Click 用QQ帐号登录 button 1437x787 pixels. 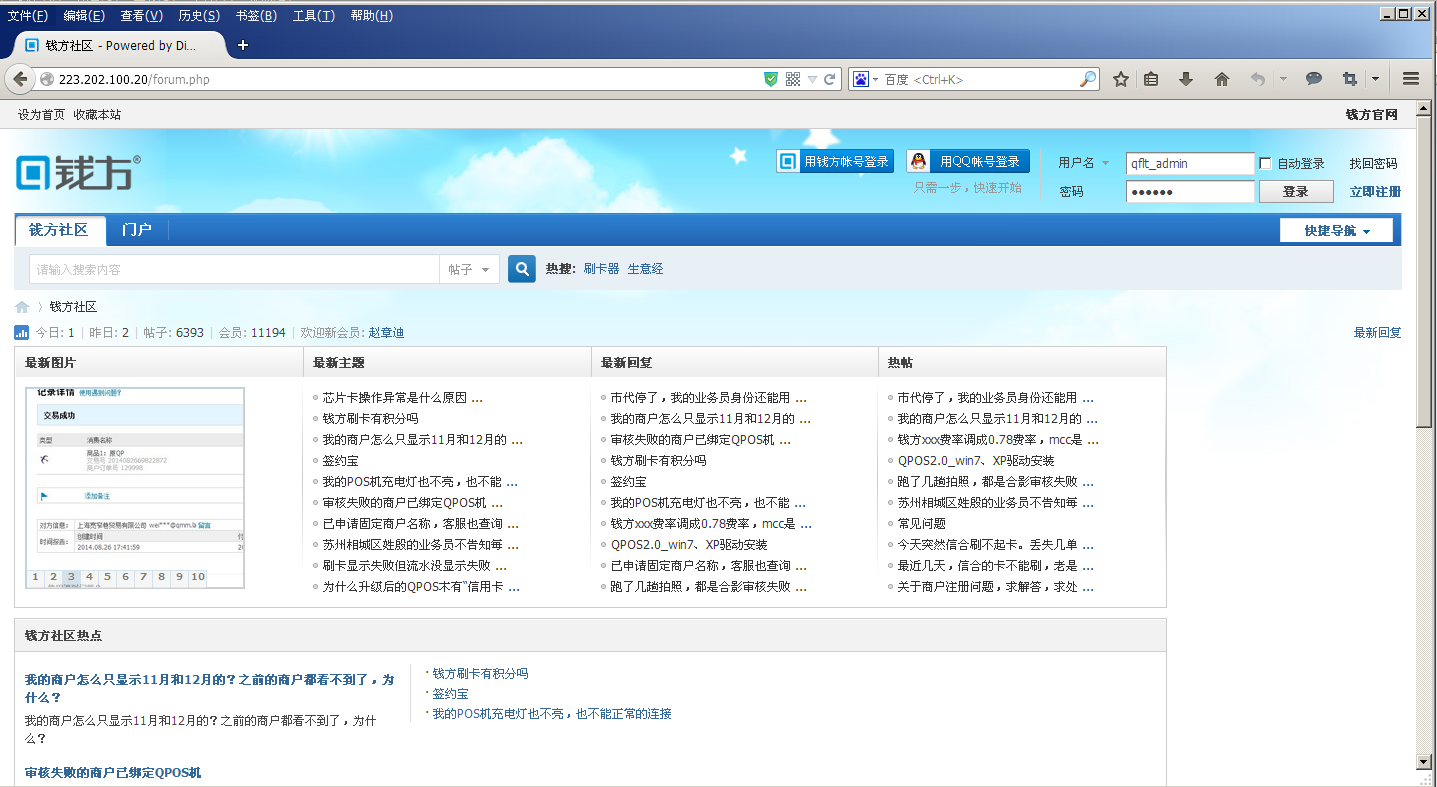[x=968, y=162]
